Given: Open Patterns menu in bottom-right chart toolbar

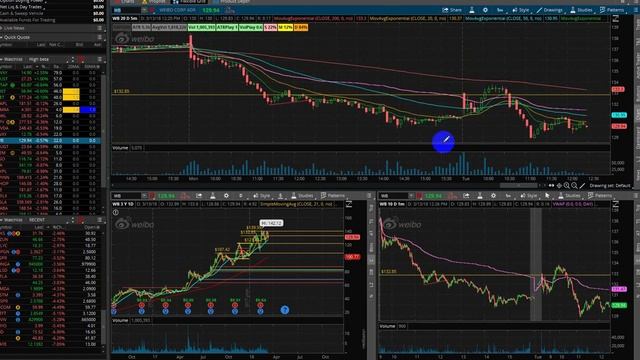Looking at the screenshot, I should [600, 196].
